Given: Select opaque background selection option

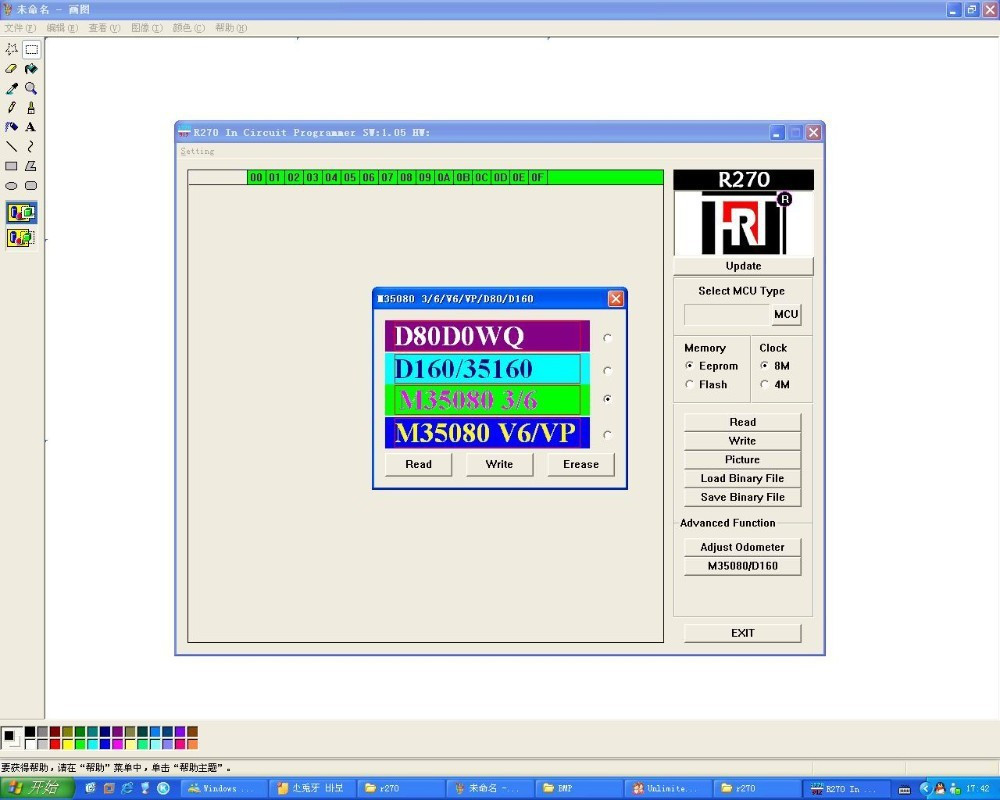Looking at the screenshot, I should point(21,212).
